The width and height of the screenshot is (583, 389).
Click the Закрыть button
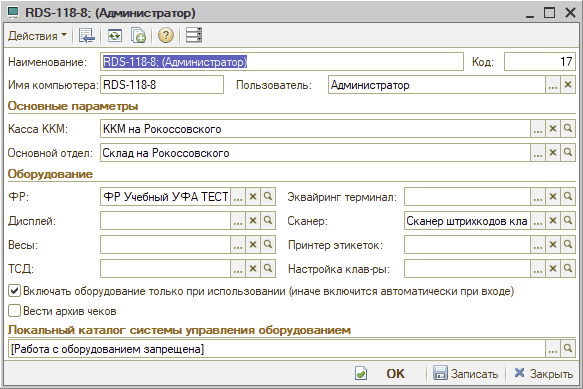[x=543, y=373]
